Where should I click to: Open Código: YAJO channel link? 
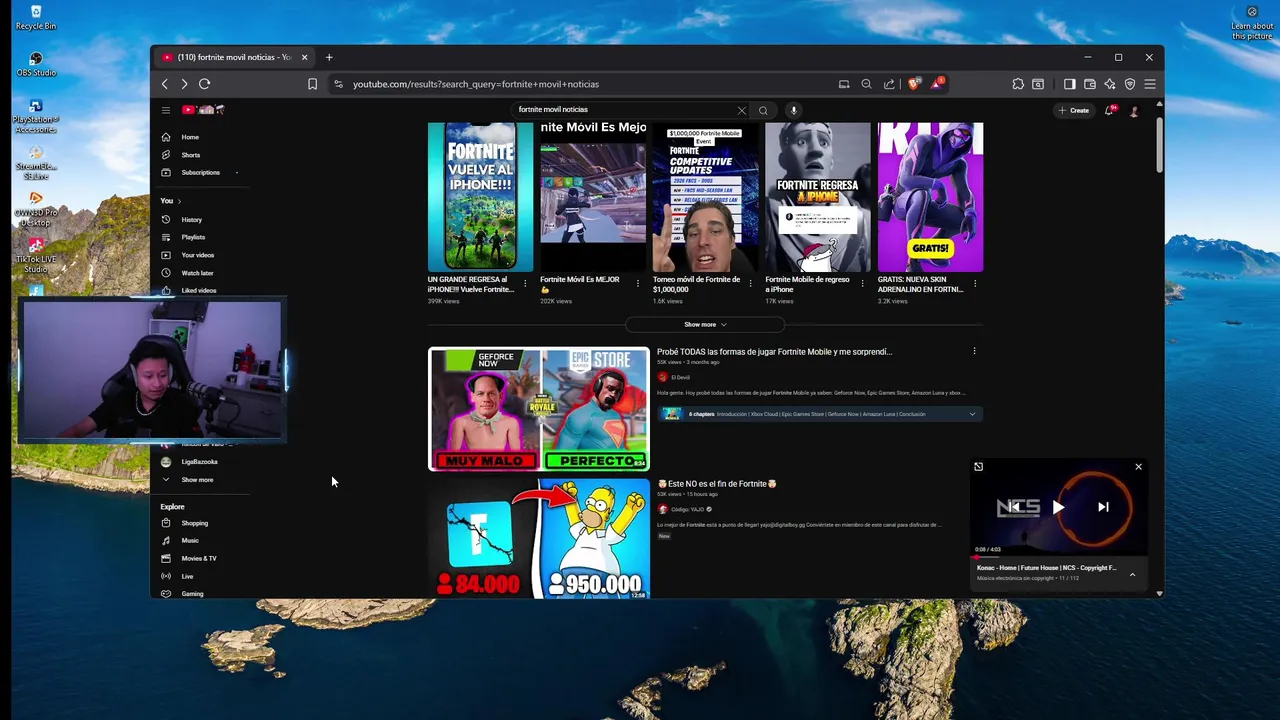688,509
